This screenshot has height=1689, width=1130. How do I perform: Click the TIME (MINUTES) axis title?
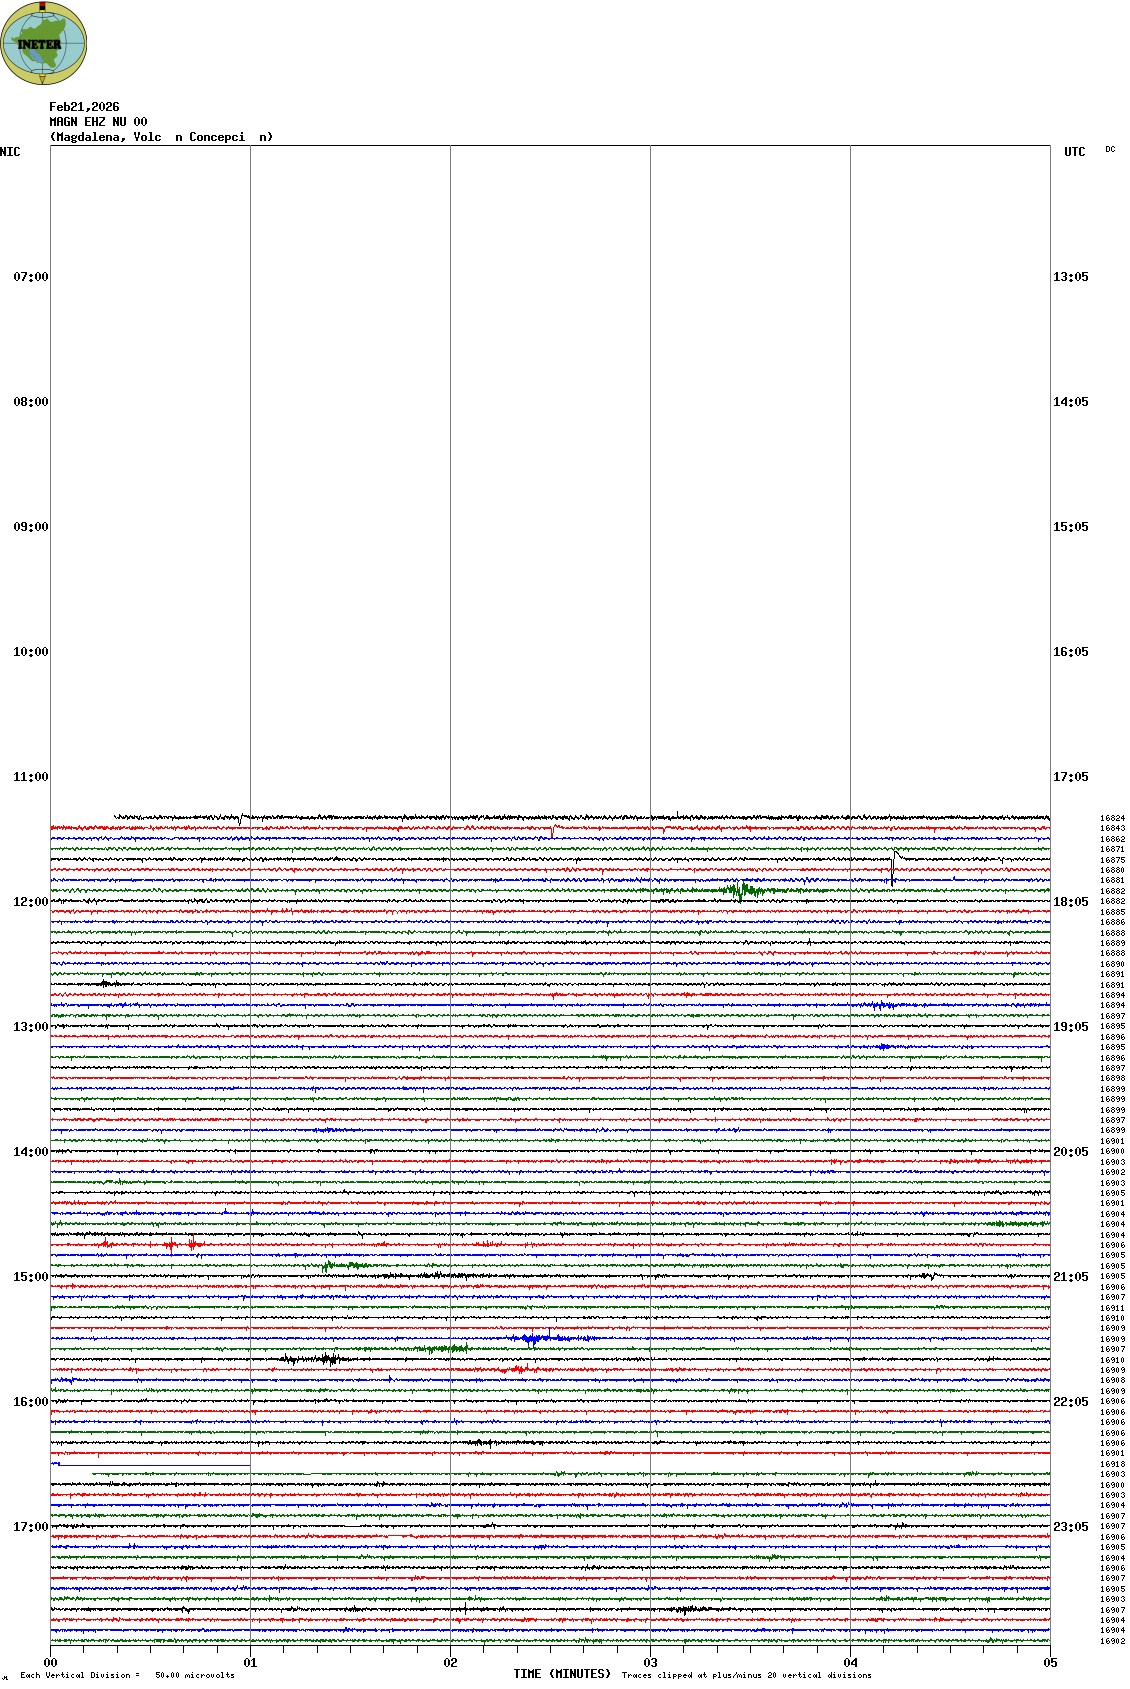(x=562, y=1674)
